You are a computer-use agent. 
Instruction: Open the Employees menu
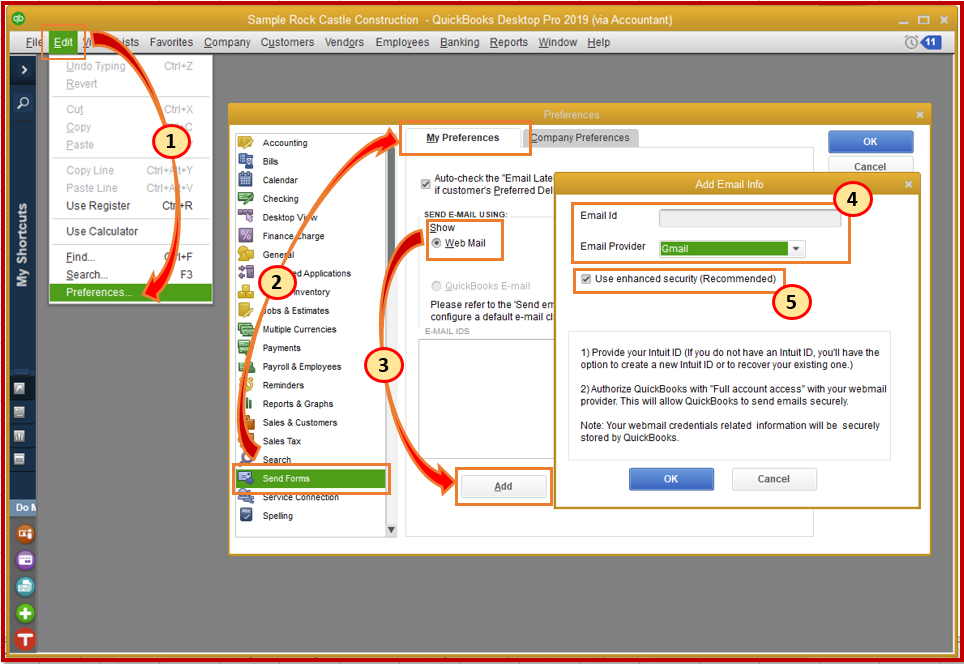coord(402,42)
